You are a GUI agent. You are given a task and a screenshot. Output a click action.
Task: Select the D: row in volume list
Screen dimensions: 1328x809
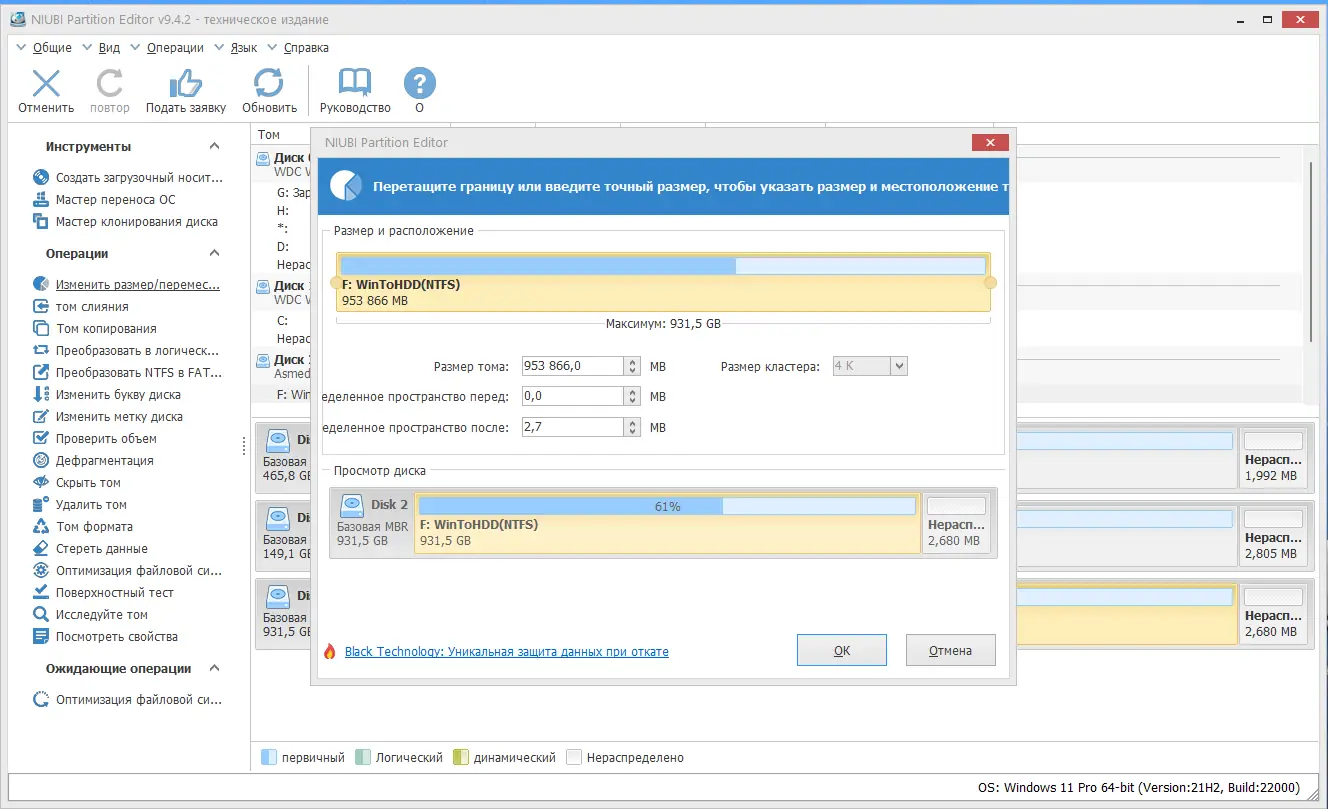pyautogui.click(x=283, y=246)
